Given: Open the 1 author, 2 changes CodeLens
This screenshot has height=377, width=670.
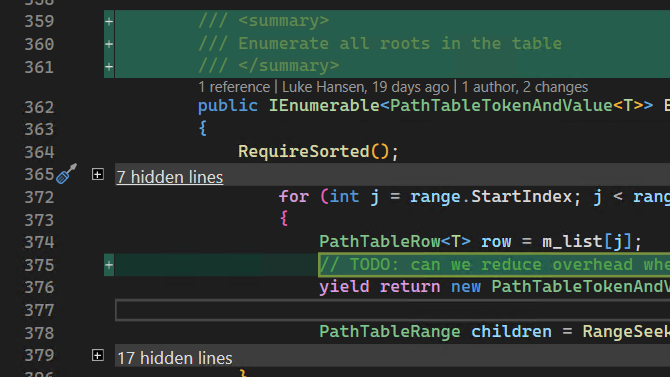Looking at the screenshot, I should click(525, 87).
